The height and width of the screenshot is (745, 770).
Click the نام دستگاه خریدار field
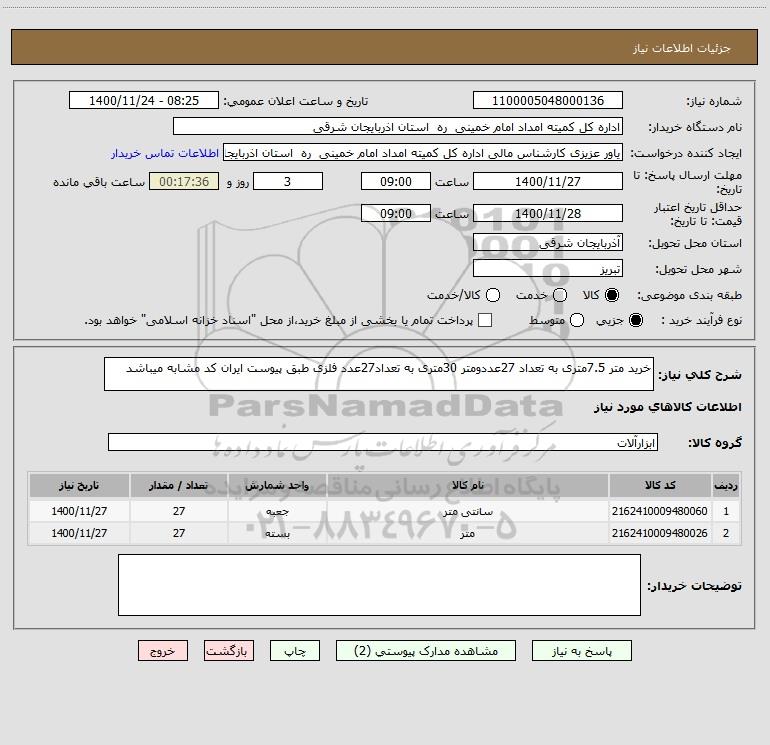point(398,127)
